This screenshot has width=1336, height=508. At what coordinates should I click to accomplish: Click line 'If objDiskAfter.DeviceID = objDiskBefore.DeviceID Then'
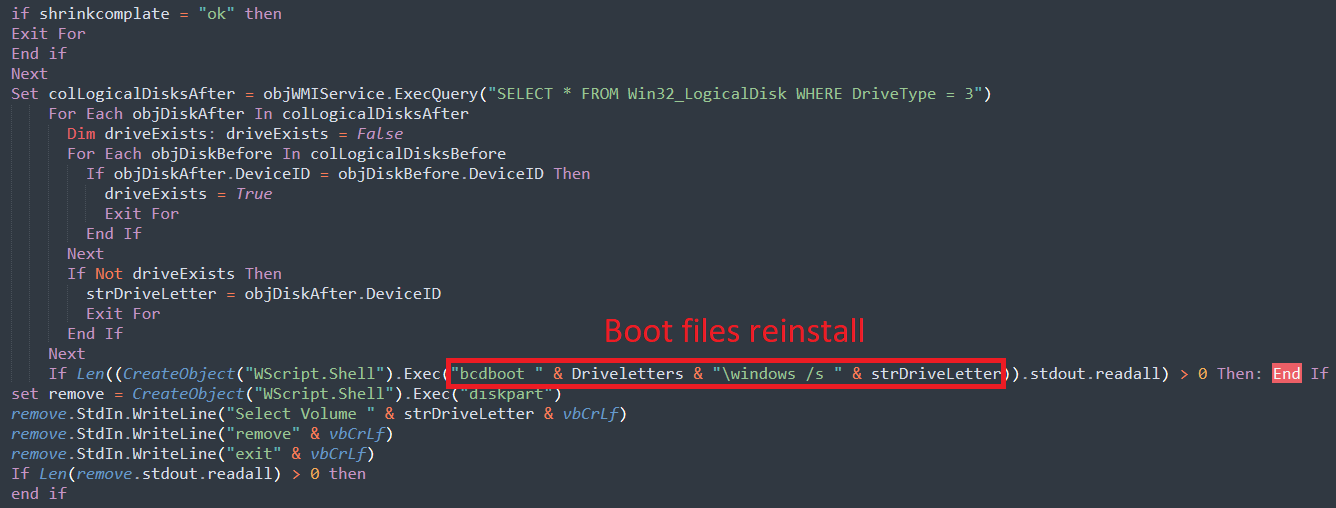point(338,174)
